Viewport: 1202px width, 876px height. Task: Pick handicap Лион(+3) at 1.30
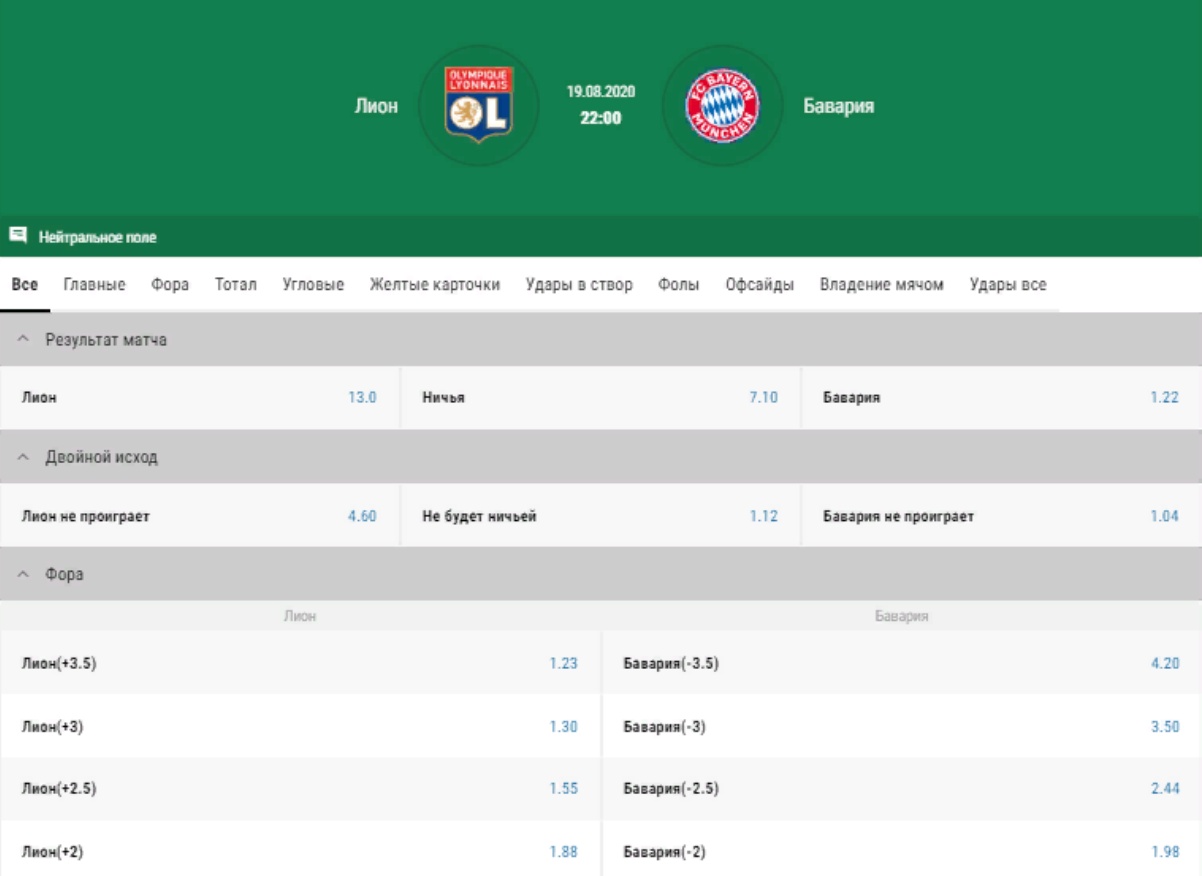click(x=300, y=727)
